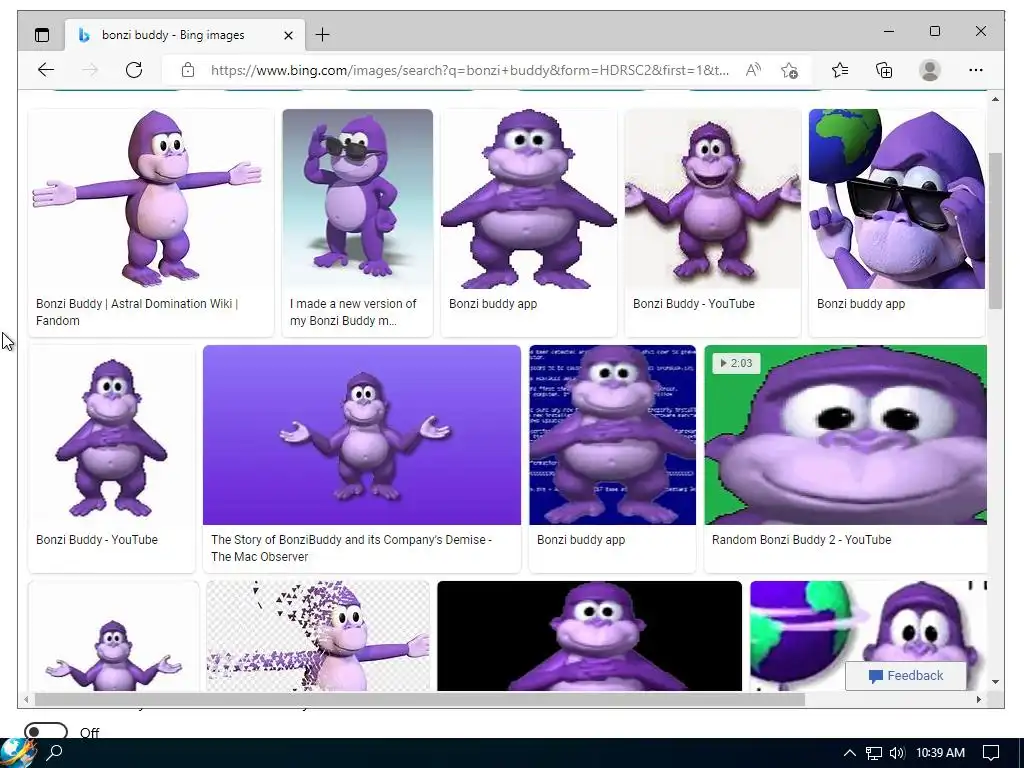Open the network status tray icon
This screenshot has width=1024, height=768.
click(874, 753)
